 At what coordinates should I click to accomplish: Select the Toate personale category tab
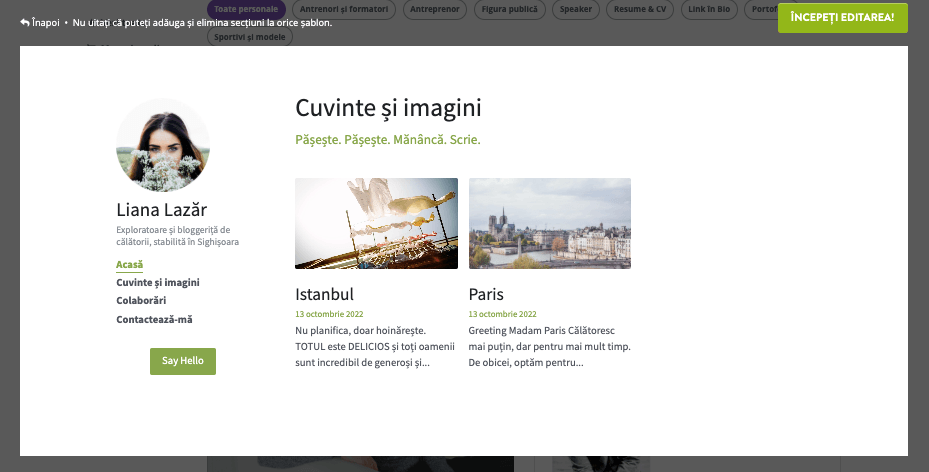click(245, 9)
